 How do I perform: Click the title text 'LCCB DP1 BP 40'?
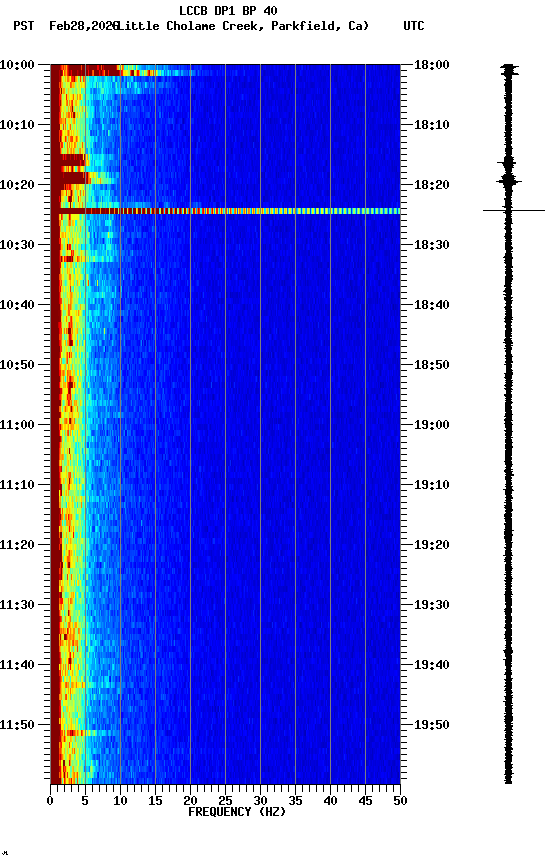228,10
